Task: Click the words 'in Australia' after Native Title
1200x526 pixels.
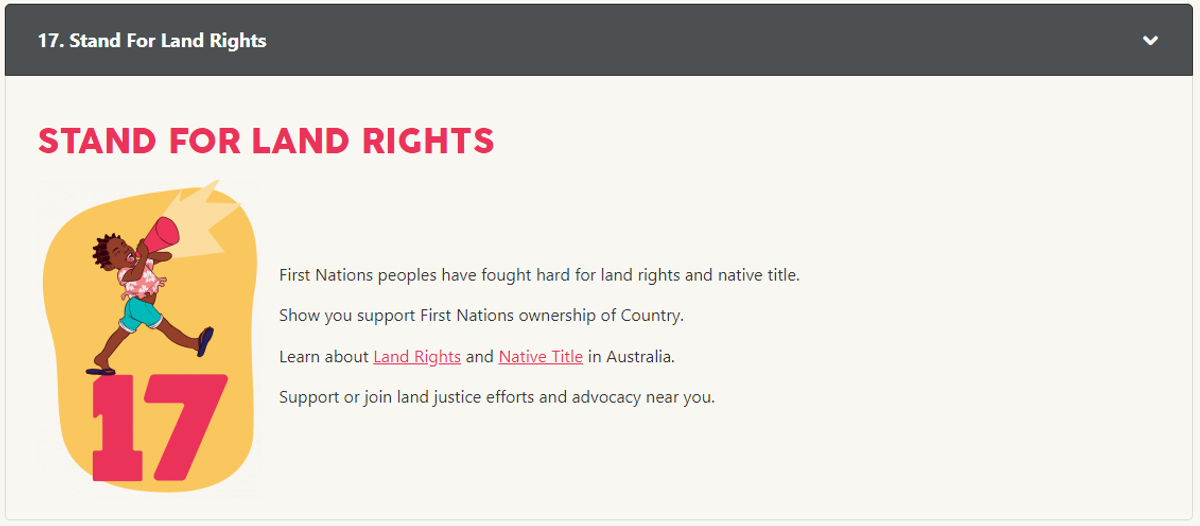Action: click(631, 356)
